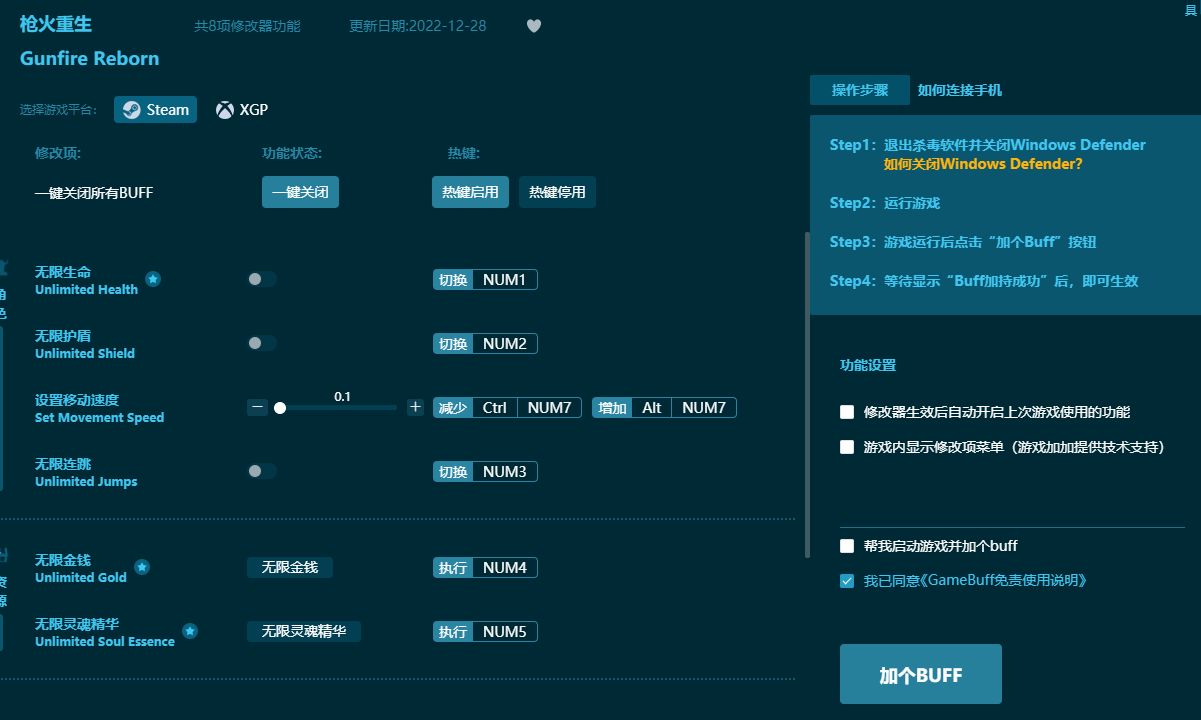
Task: Select the XGP platform tab
Action: pos(242,110)
